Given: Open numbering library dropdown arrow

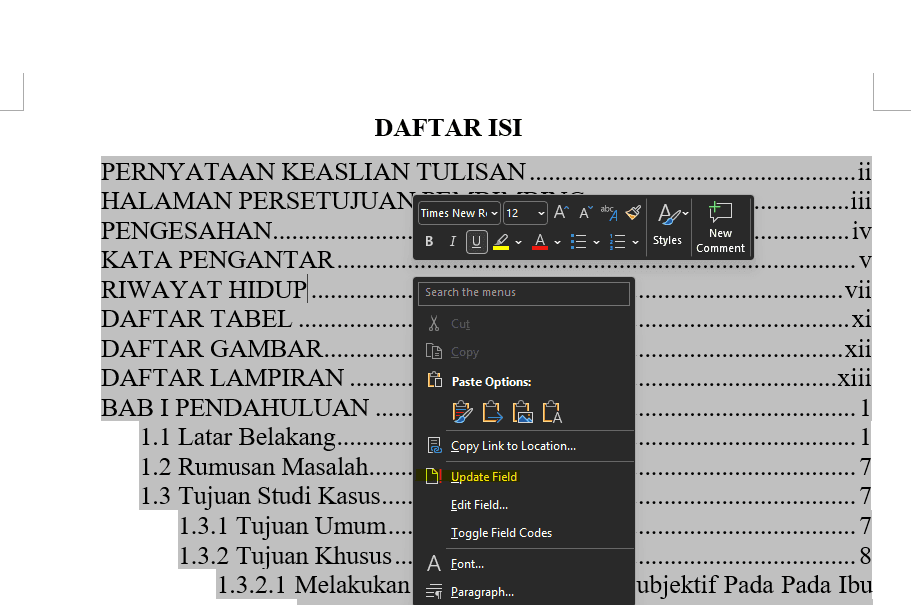Looking at the screenshot, I should (635, 242).
